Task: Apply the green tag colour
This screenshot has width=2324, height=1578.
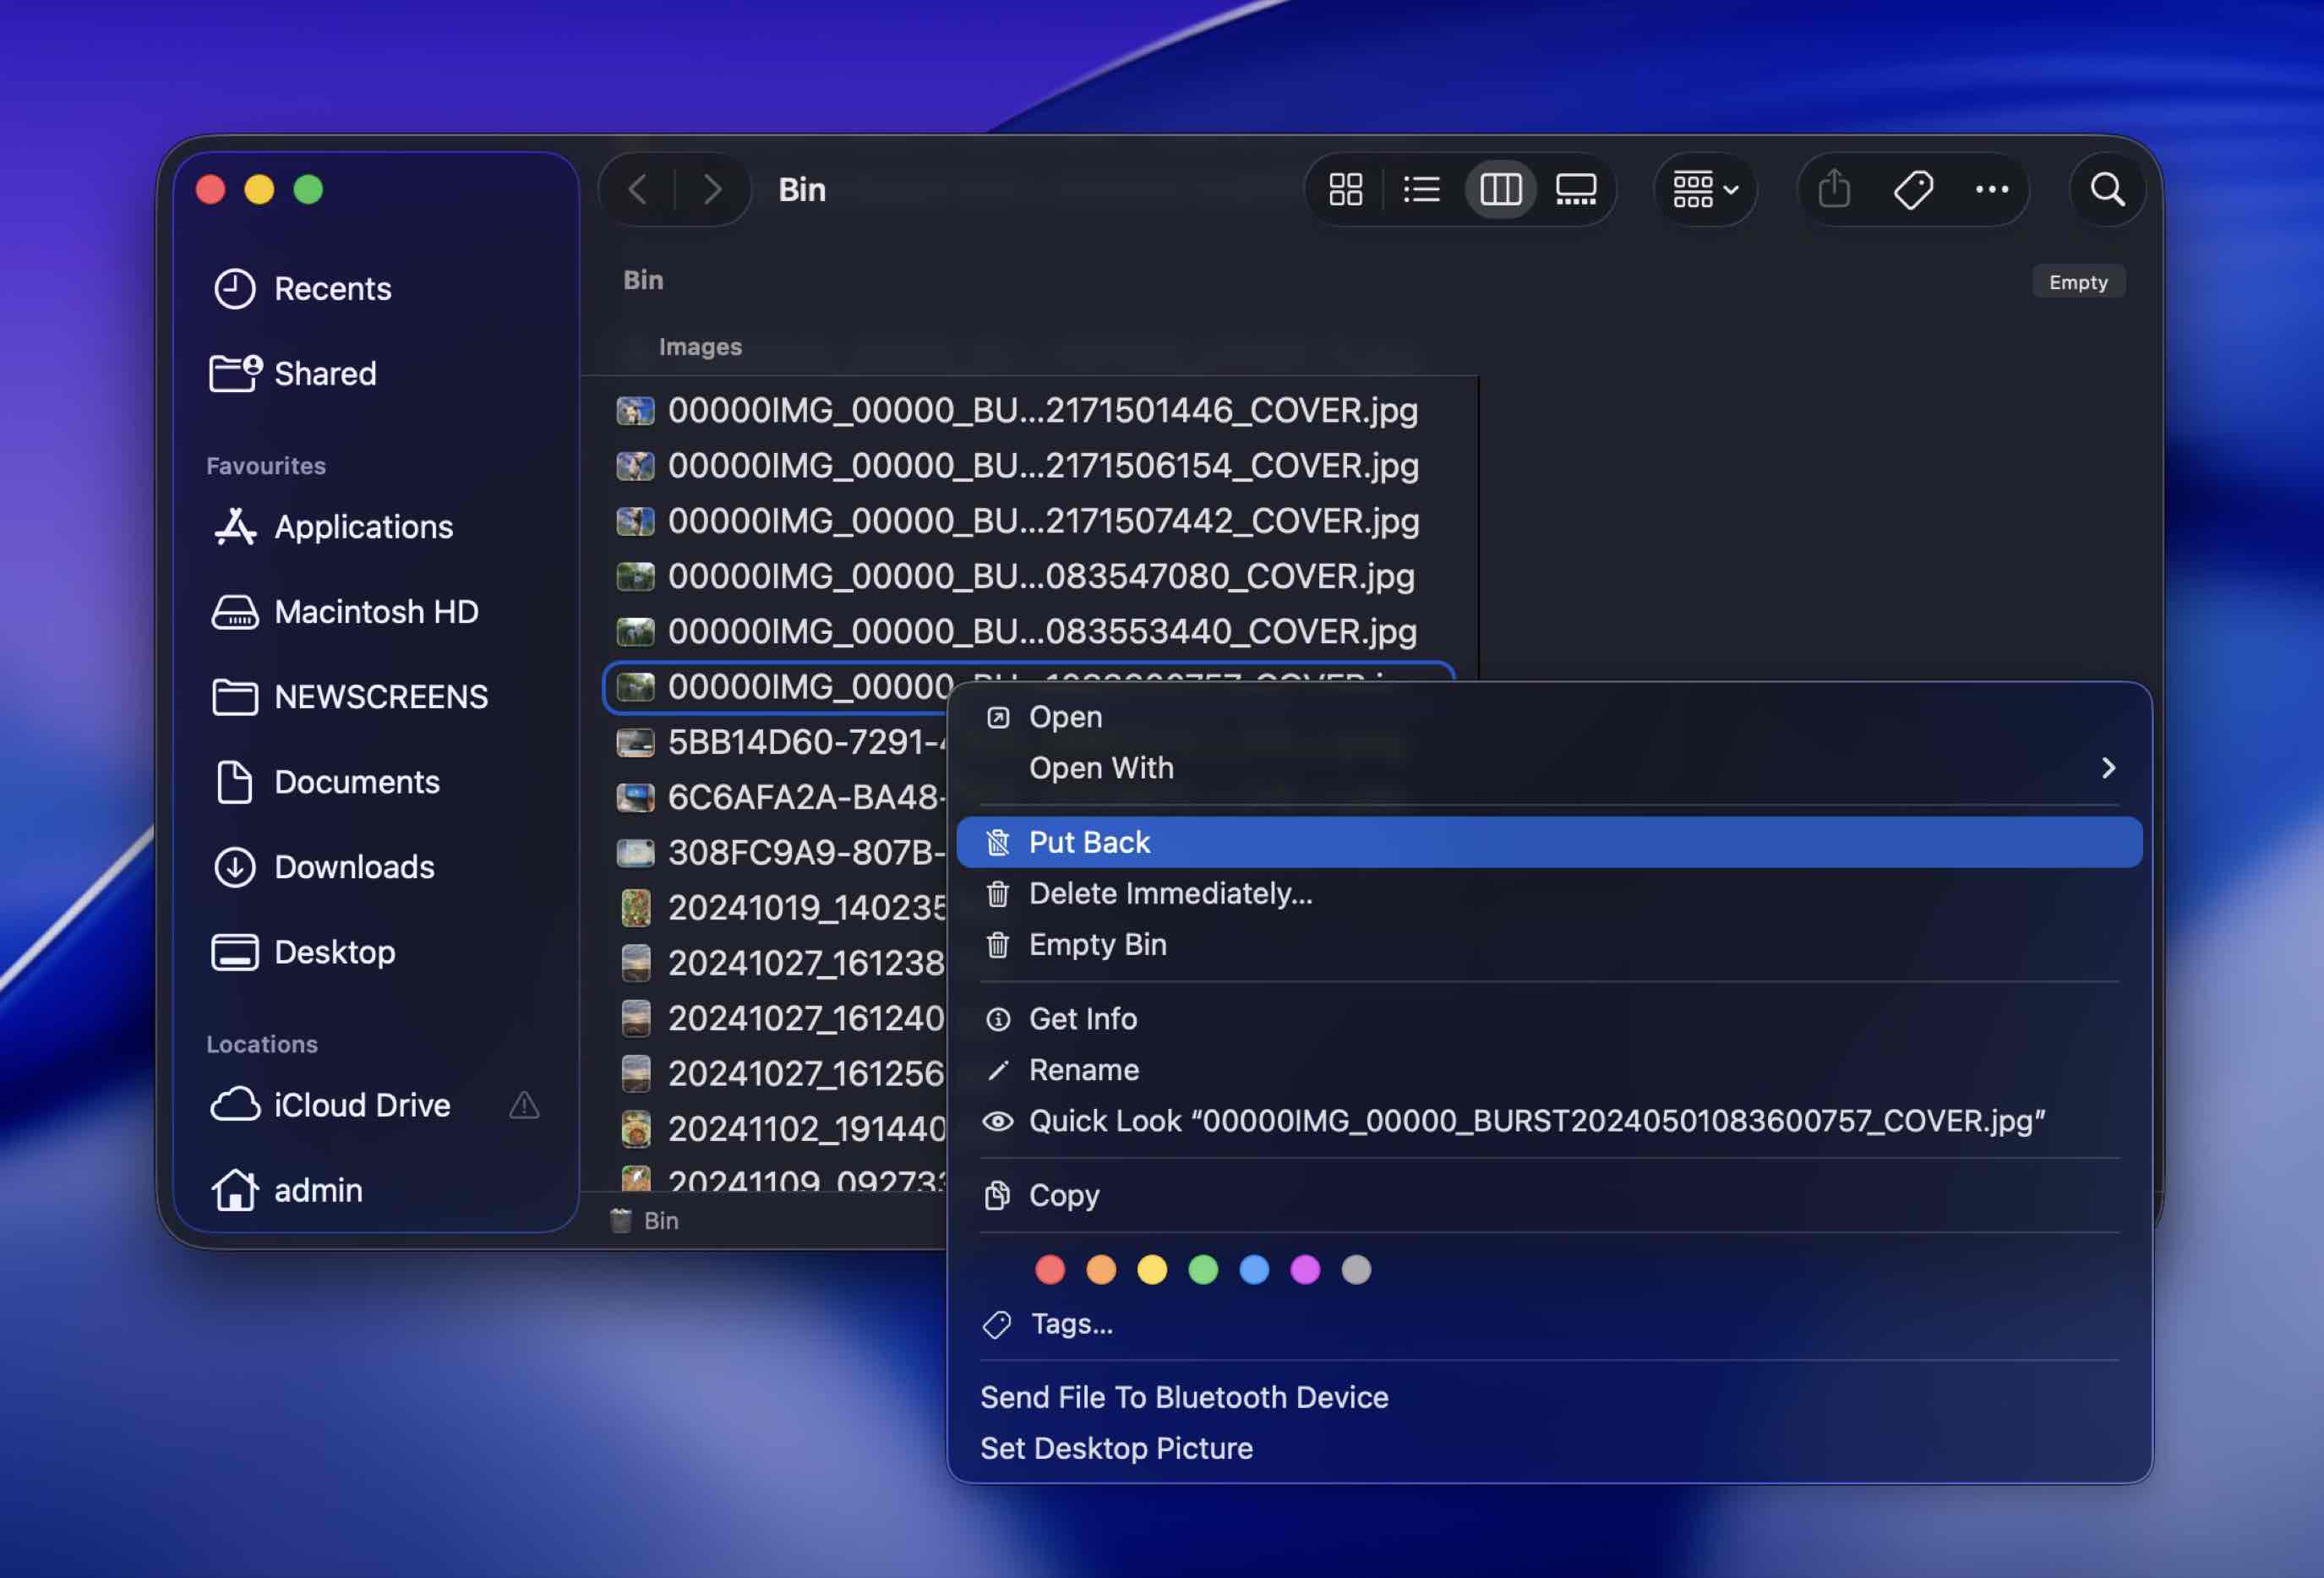Action: [x=1203, y=1270]
